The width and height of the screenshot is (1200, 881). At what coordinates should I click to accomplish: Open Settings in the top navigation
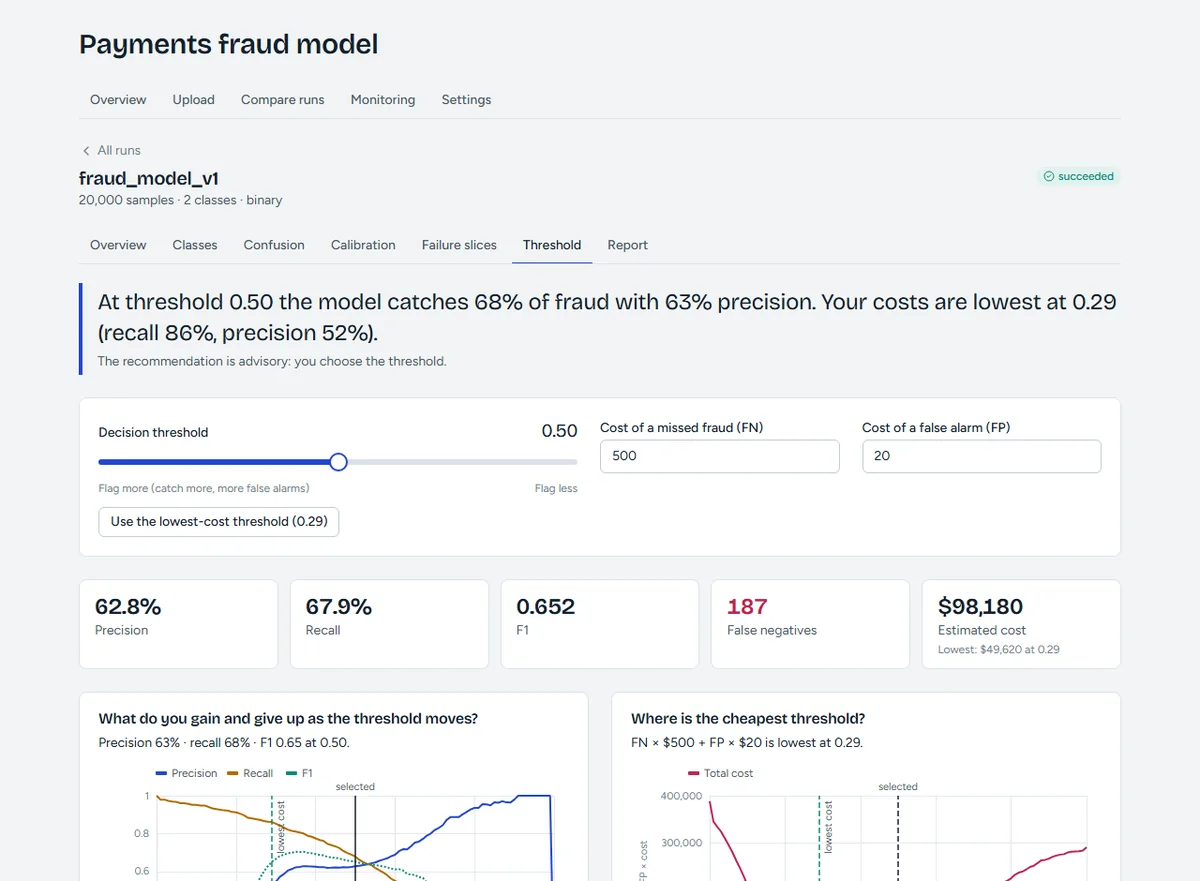pyautogui.click(x=466, y=100)
